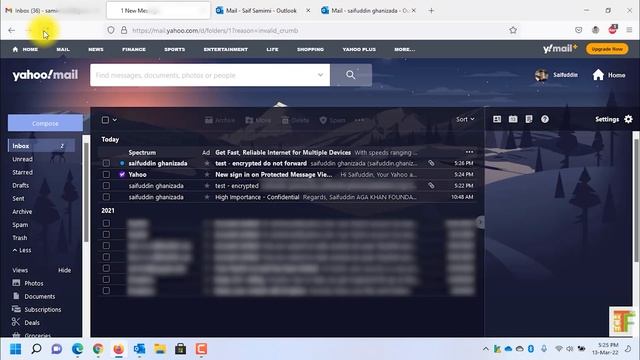Viewport: 640px width, 360px height.
Task: Switch to Gmail Inbox (36) tab
Action: pyautogui.click(x=52, y=11)
